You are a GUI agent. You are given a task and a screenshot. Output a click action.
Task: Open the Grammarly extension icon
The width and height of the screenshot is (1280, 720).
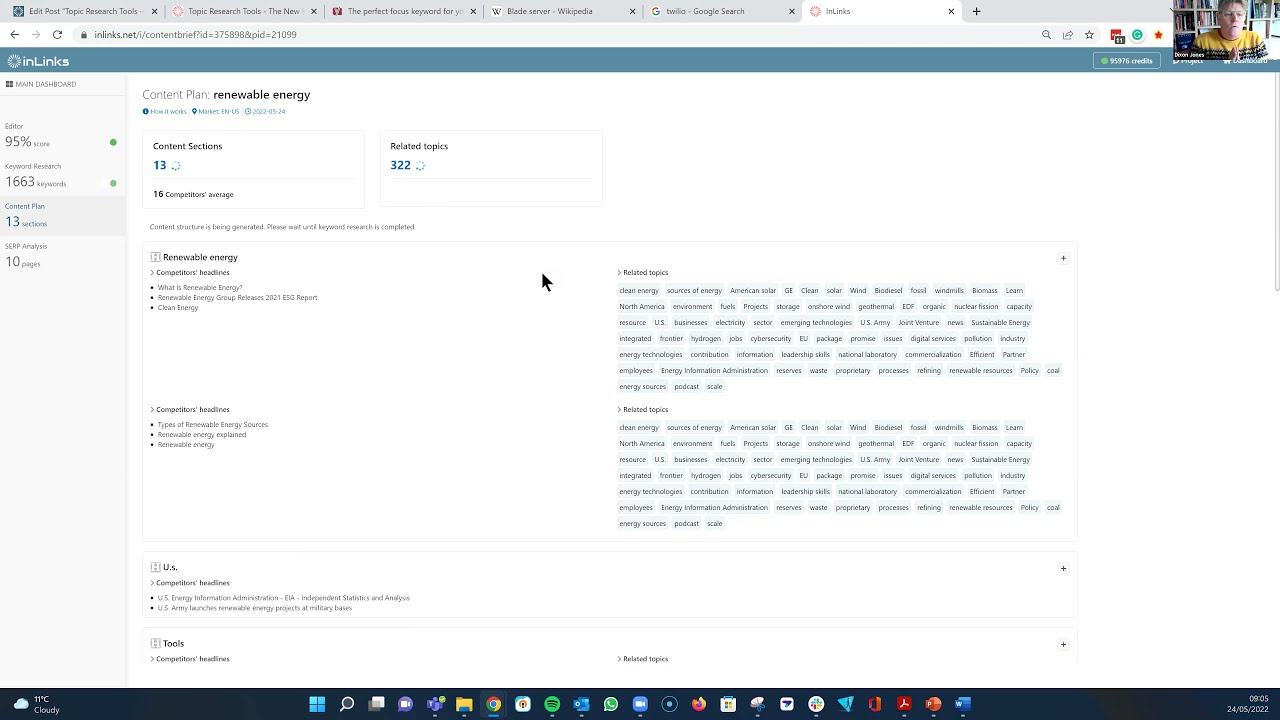click(1137, 35)
